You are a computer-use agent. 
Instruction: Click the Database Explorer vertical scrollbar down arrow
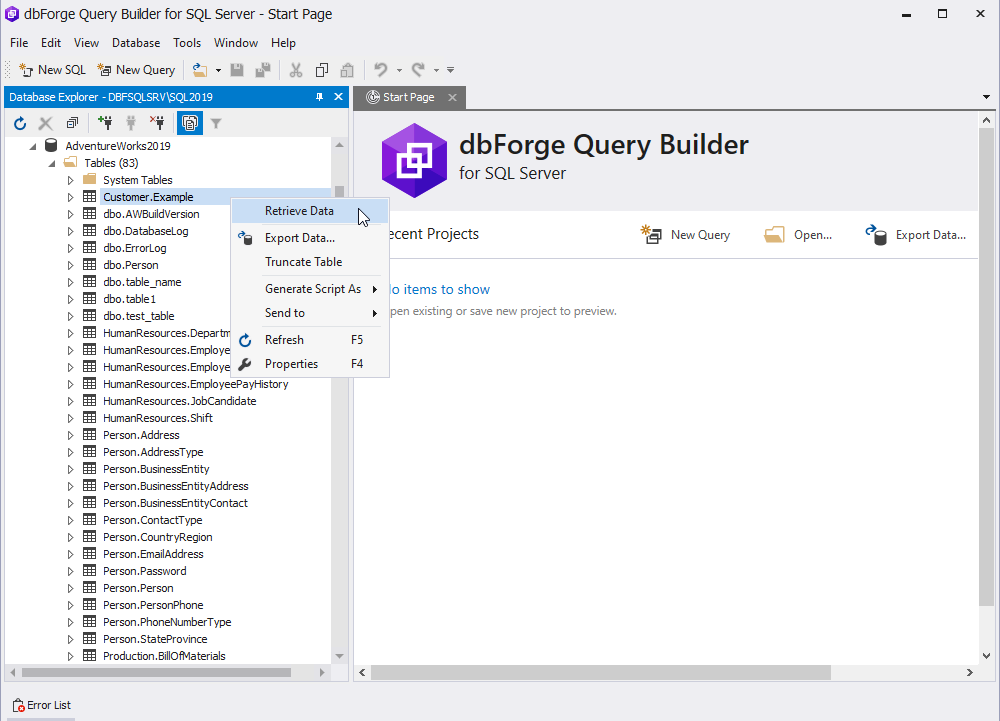339,656
